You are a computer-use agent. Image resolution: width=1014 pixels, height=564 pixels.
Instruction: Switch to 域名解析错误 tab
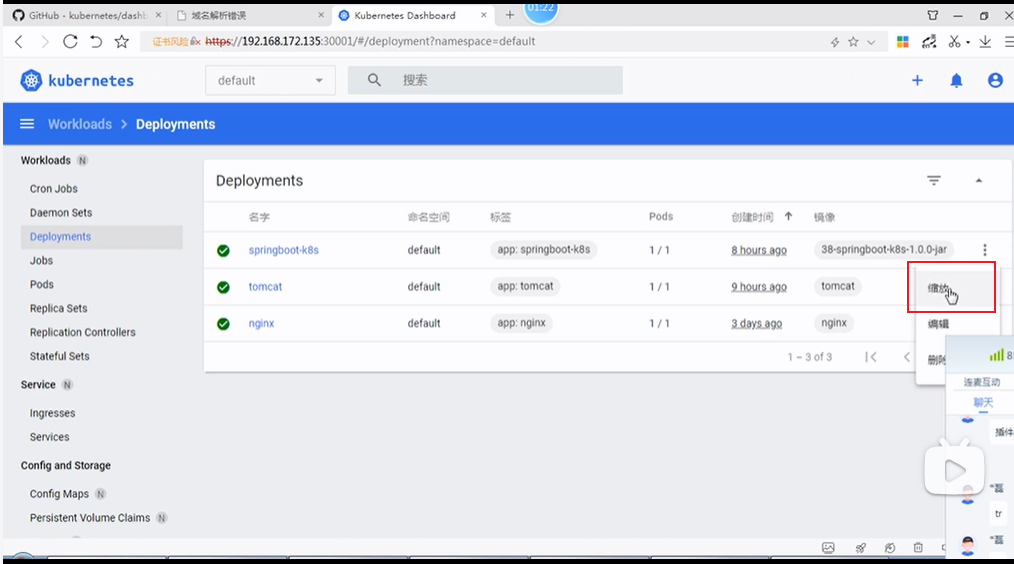coord(249,15)
